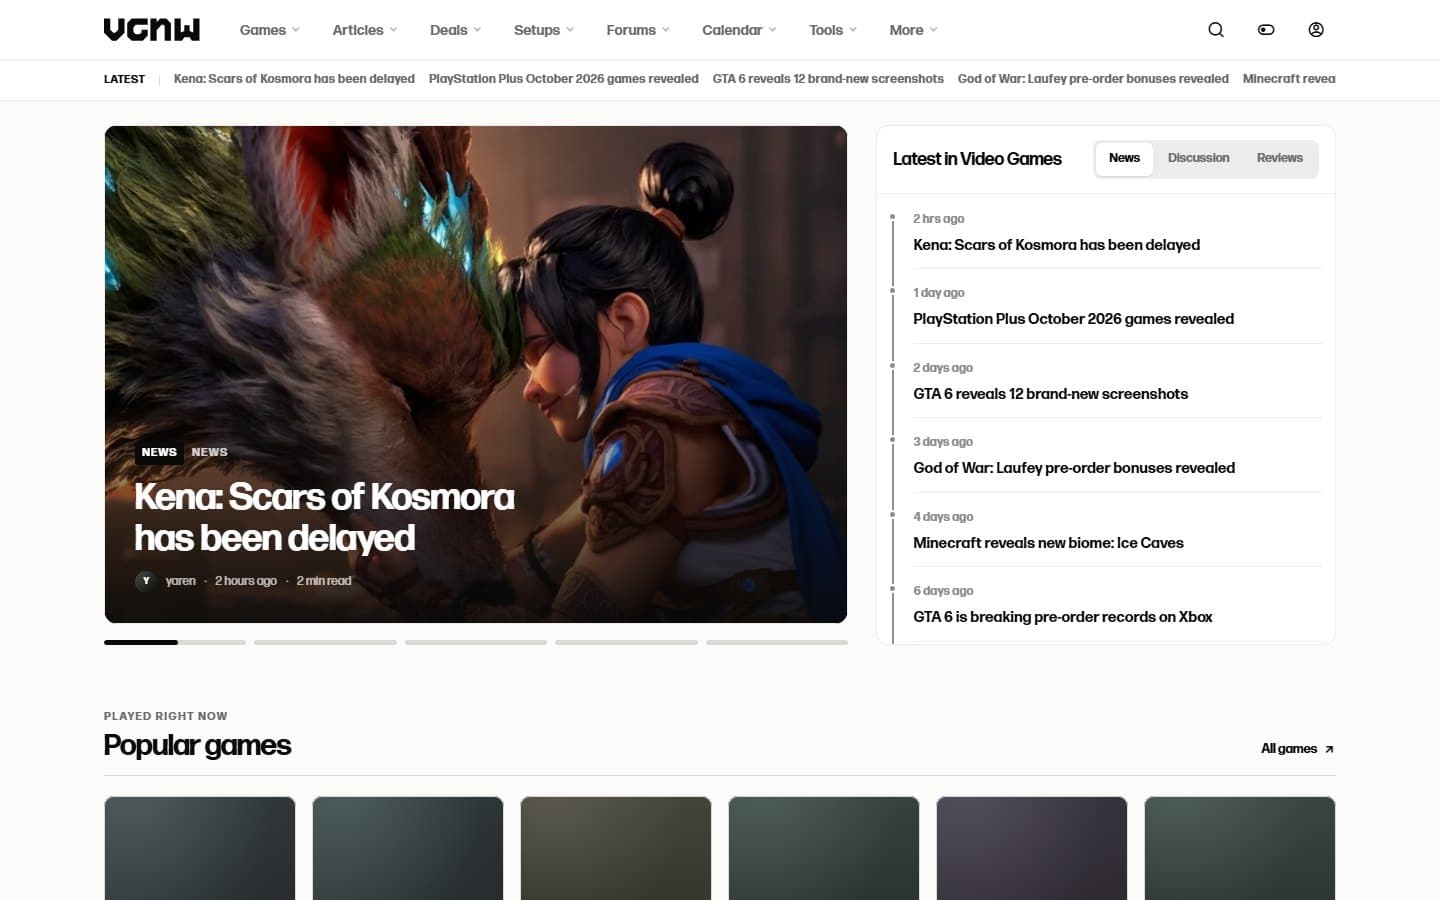This screenshot has height=900, width=1440.
Task: Jump to the fourth carousel slide indicator
Action: (626, 642)
